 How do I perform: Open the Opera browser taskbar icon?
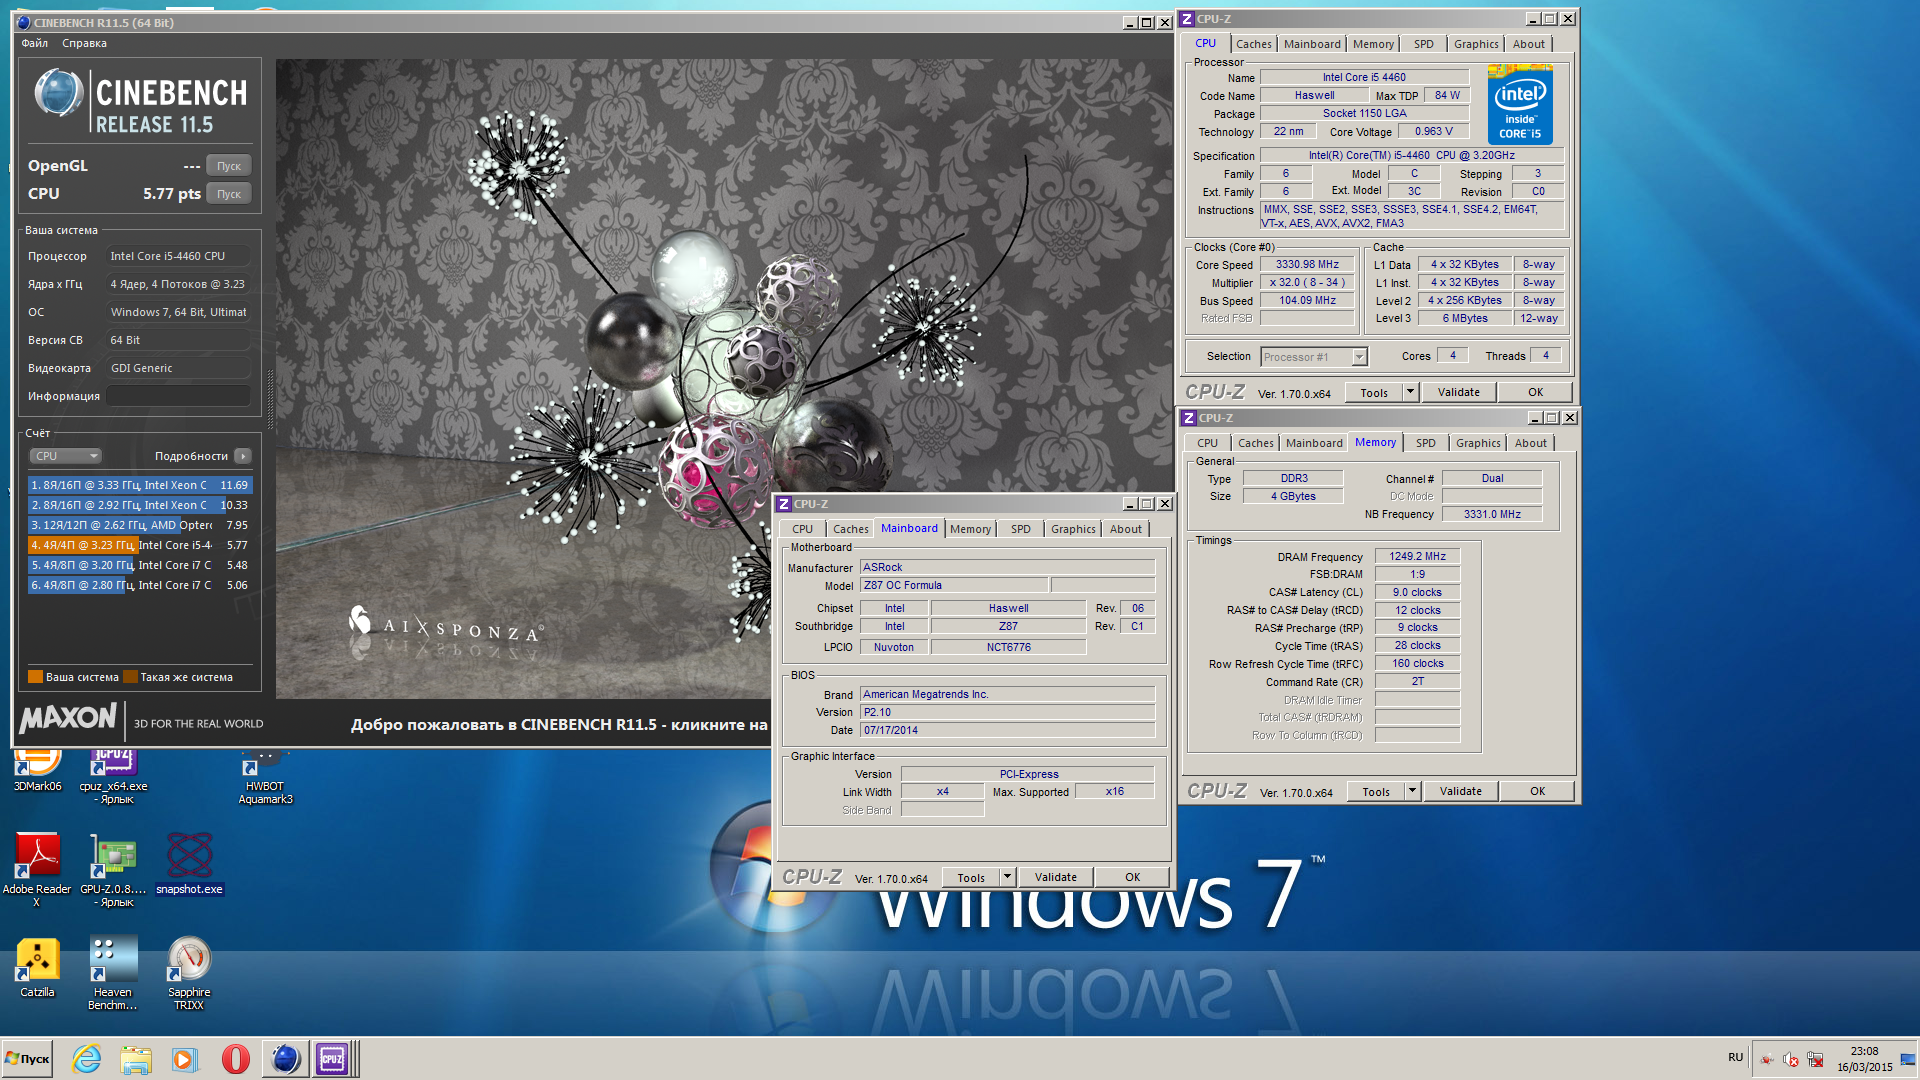point(235,1058)
